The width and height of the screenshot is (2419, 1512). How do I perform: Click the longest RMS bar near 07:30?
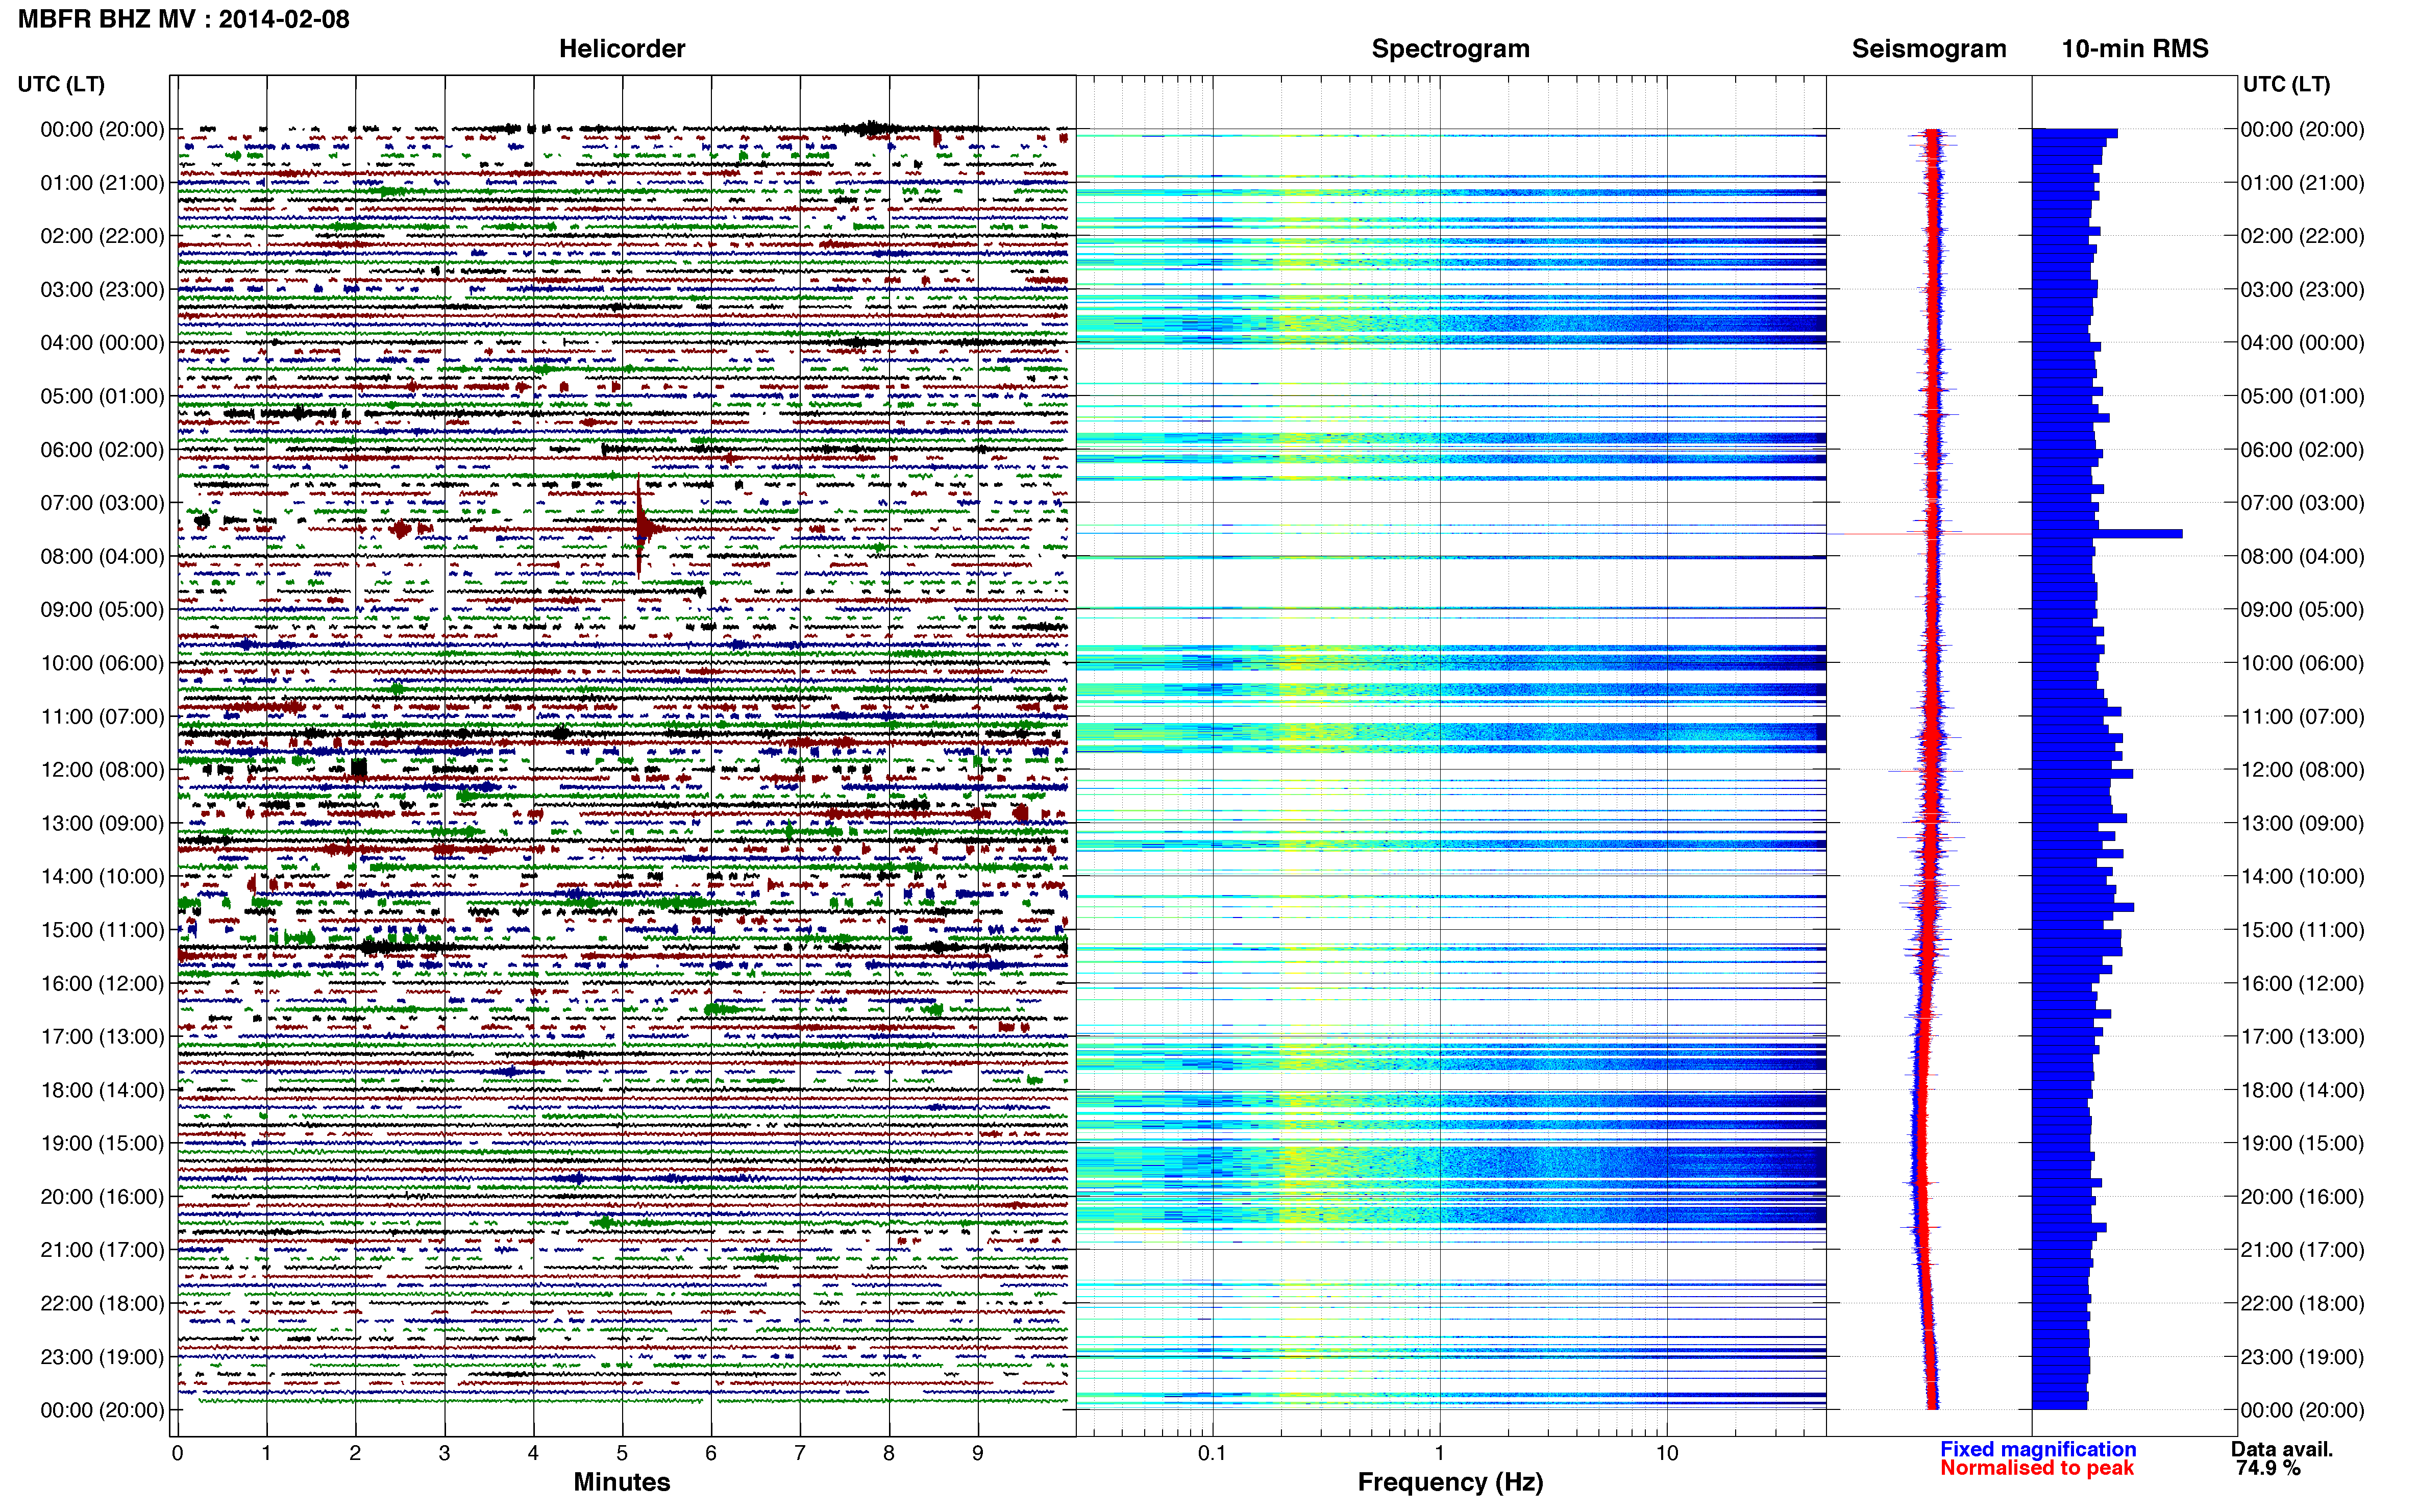[2107, 534]
